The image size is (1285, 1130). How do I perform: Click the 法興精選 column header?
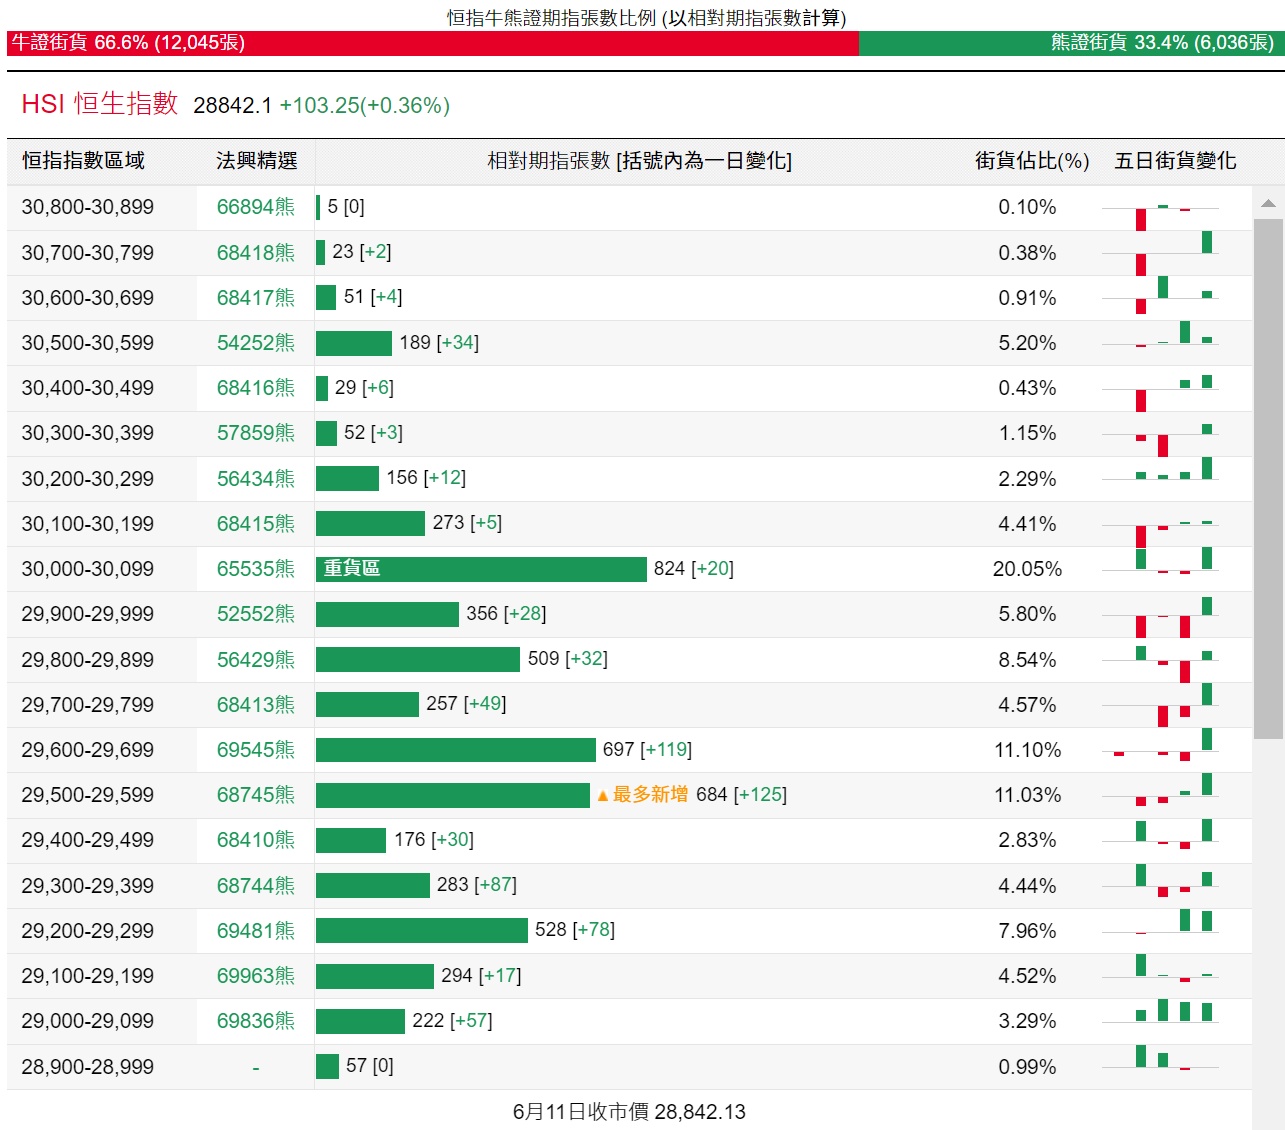(256, 161)
